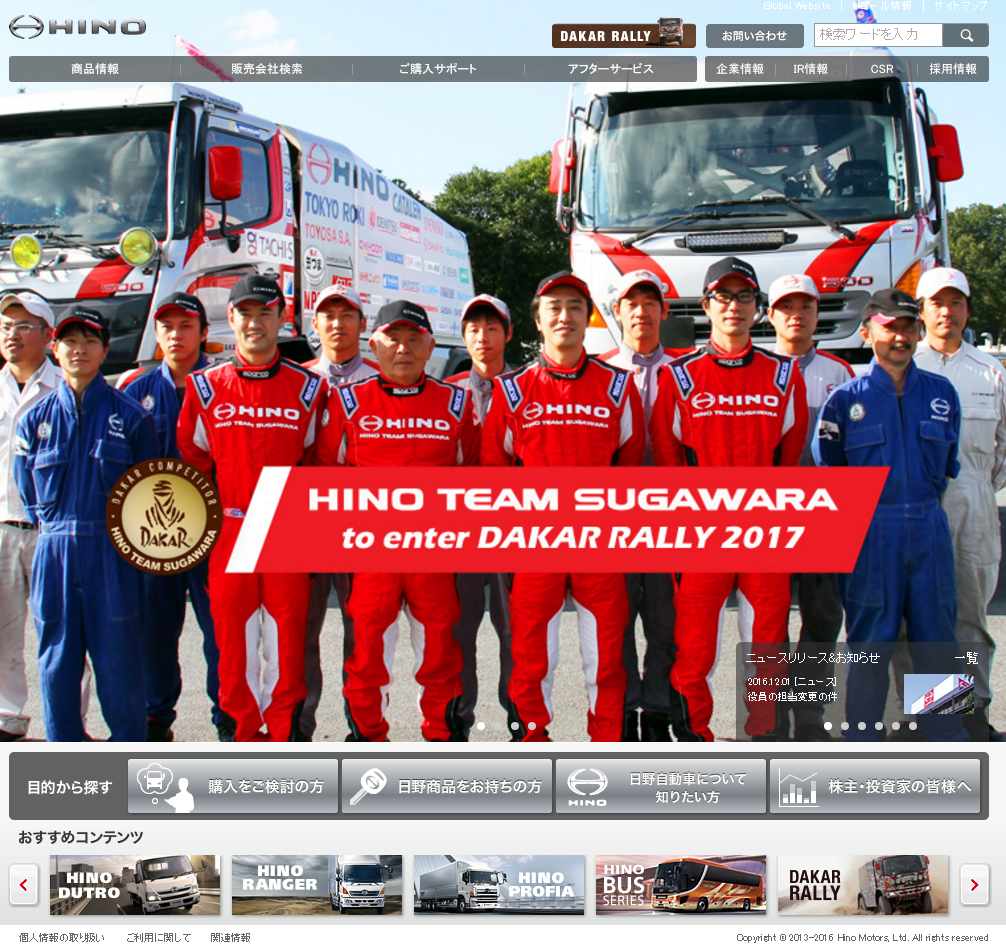Screen dimensions: 1006x946
Task: Select the first news slider dot
Action: click(828, 726)
